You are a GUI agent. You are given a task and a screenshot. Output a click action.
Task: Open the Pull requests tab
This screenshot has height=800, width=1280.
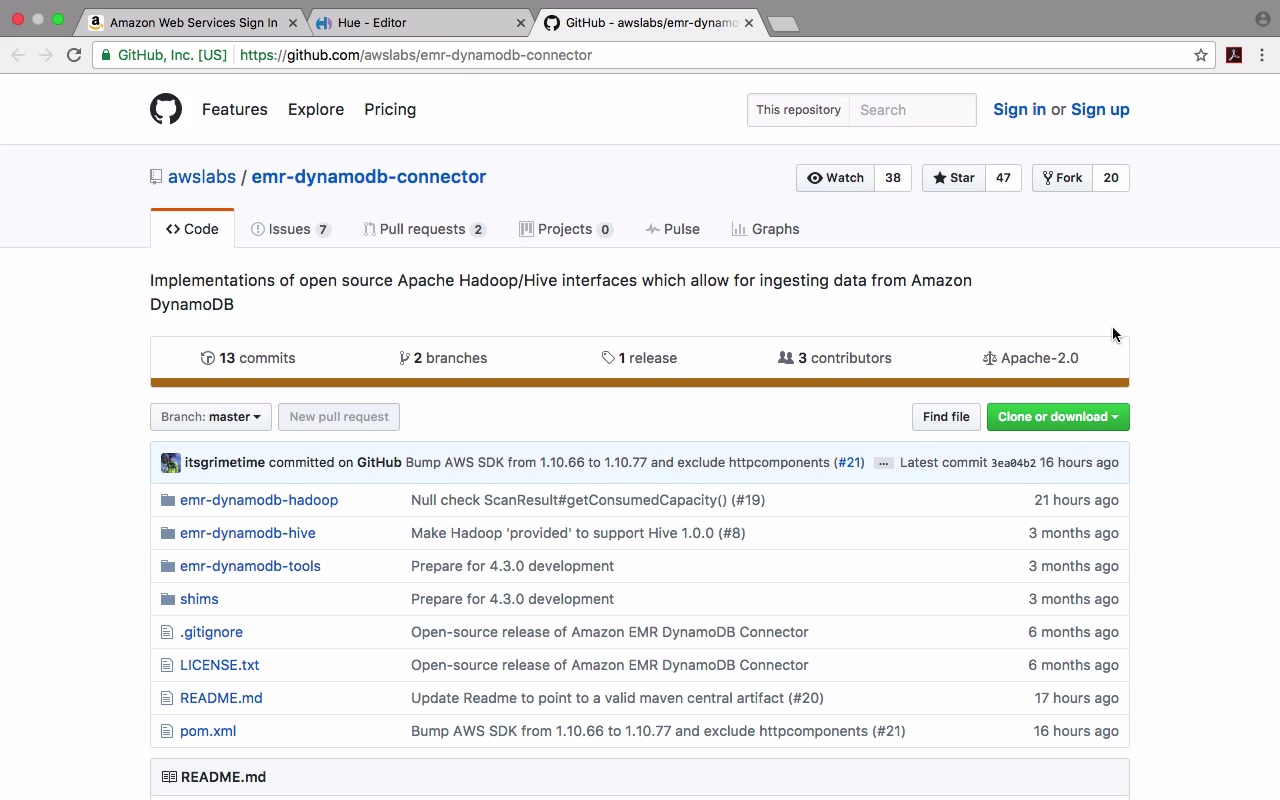(424, 229)
